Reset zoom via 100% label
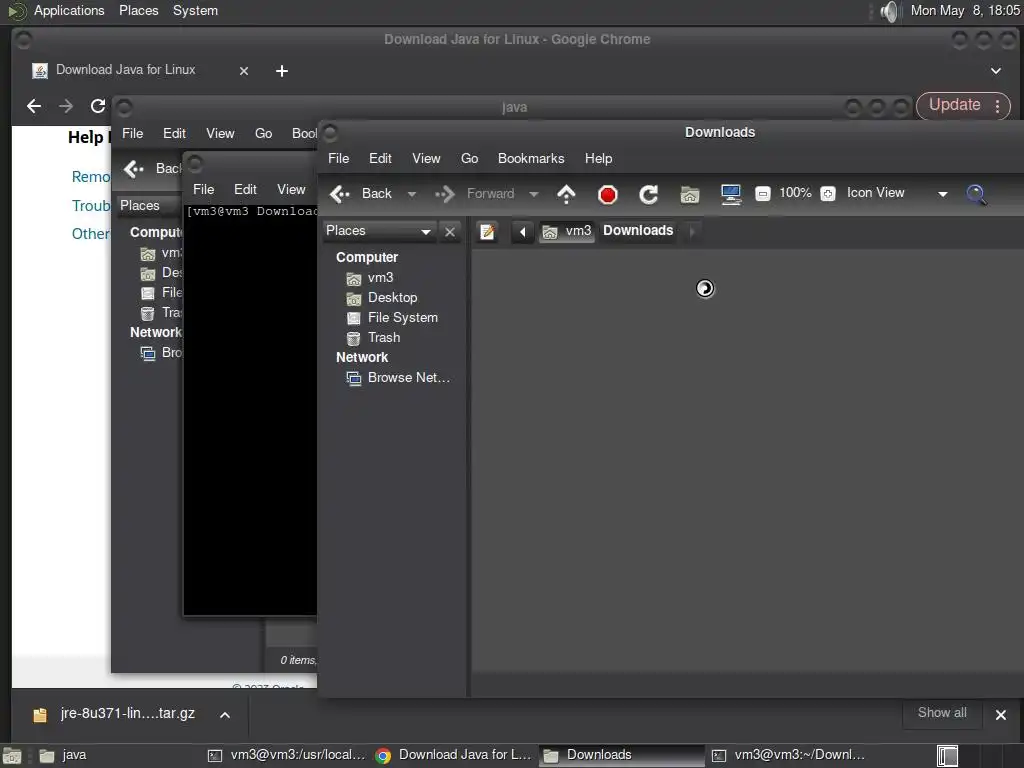1024x768 pixels. point(795,193)
